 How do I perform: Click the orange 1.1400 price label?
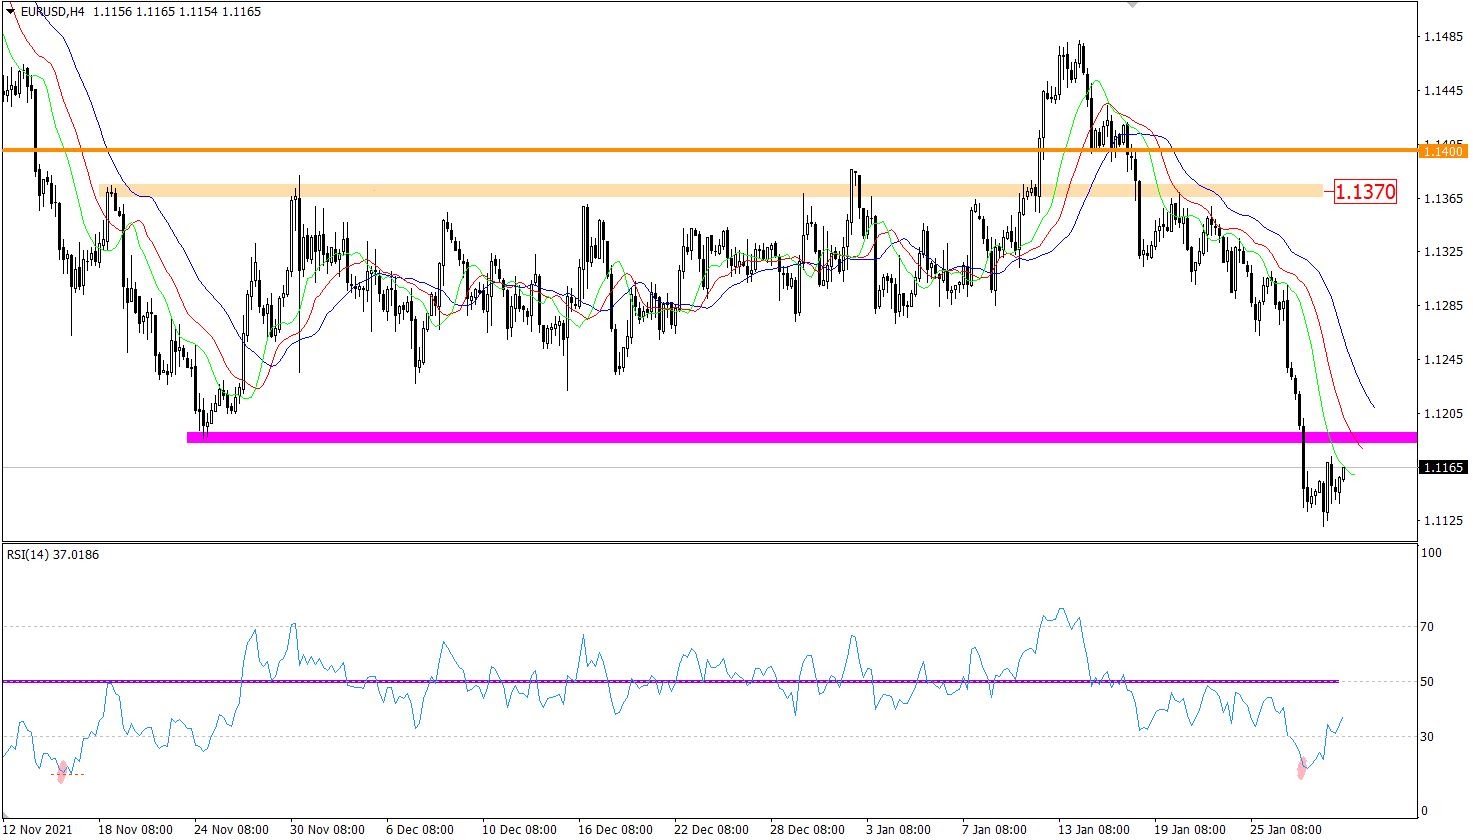[x=1443, y=151]
